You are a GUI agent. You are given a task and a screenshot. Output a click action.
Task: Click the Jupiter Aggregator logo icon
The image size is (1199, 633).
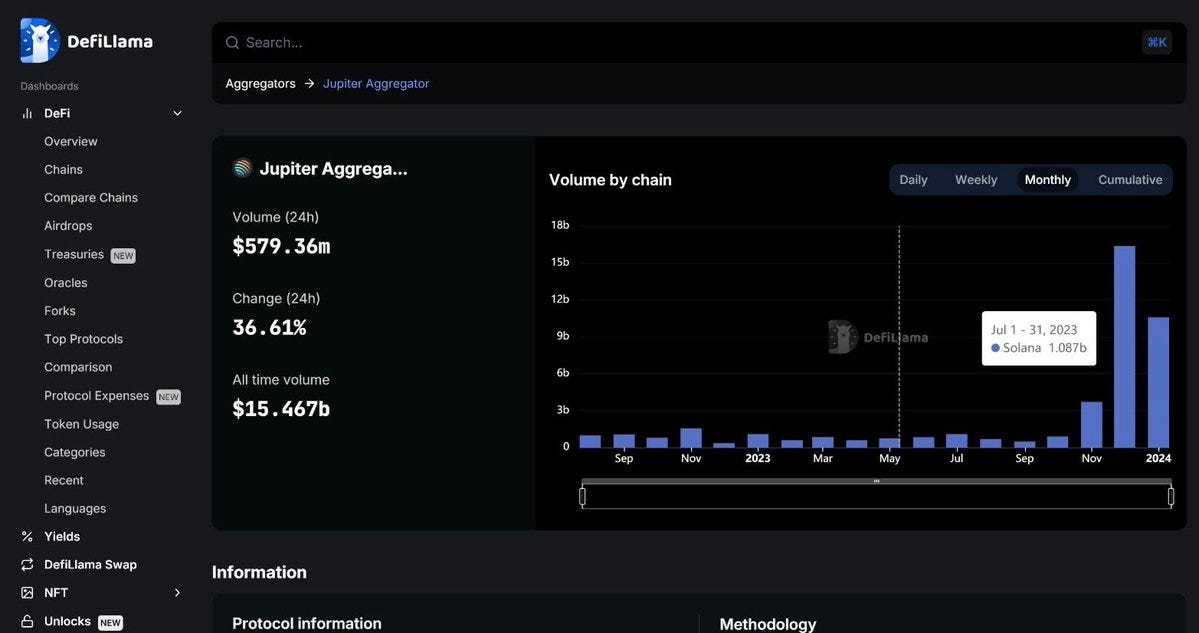242,168
